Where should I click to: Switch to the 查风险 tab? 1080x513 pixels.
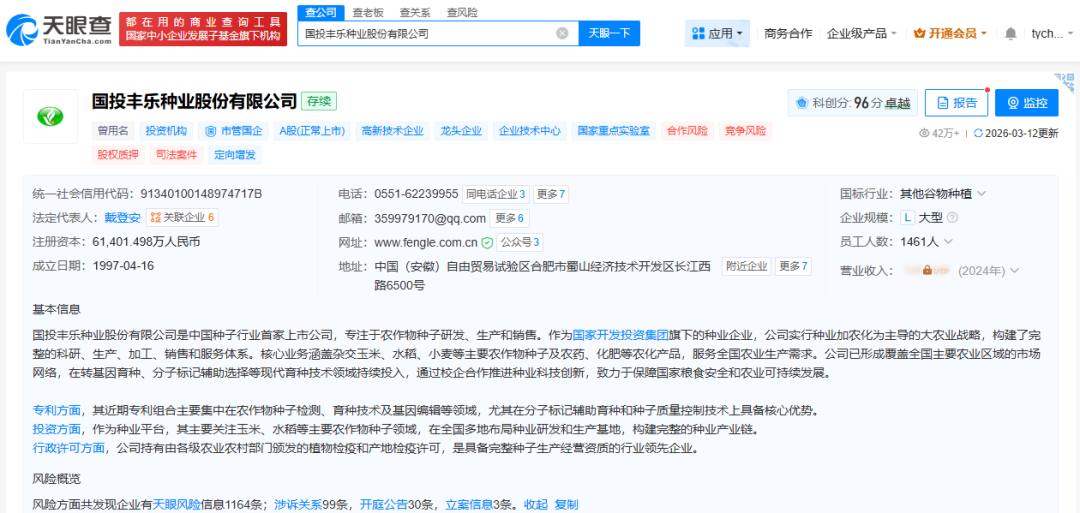(462, 12)
